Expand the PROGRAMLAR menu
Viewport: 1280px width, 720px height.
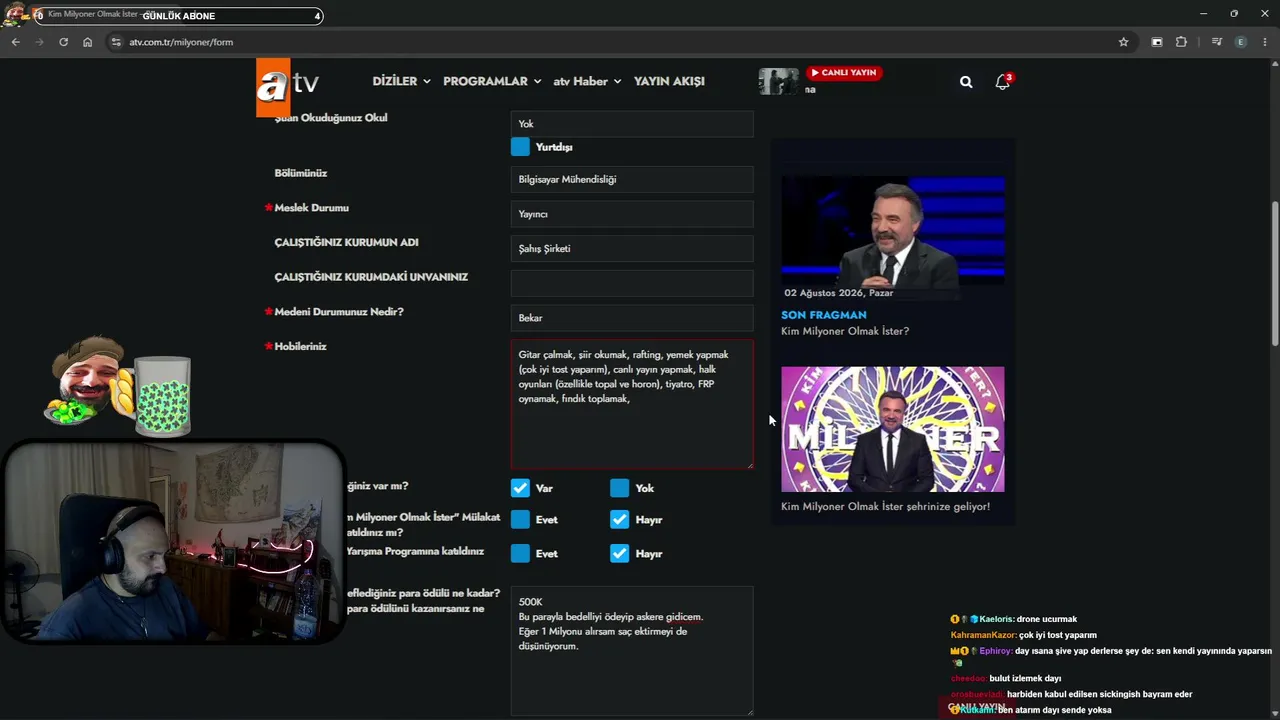click(492, 81)
